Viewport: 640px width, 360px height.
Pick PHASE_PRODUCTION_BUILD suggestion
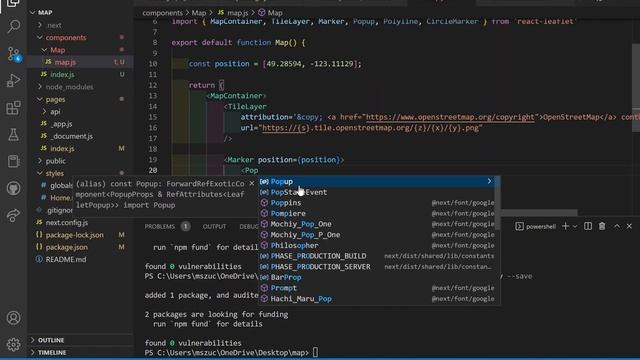pyautogui.click(x=377, y=256)
